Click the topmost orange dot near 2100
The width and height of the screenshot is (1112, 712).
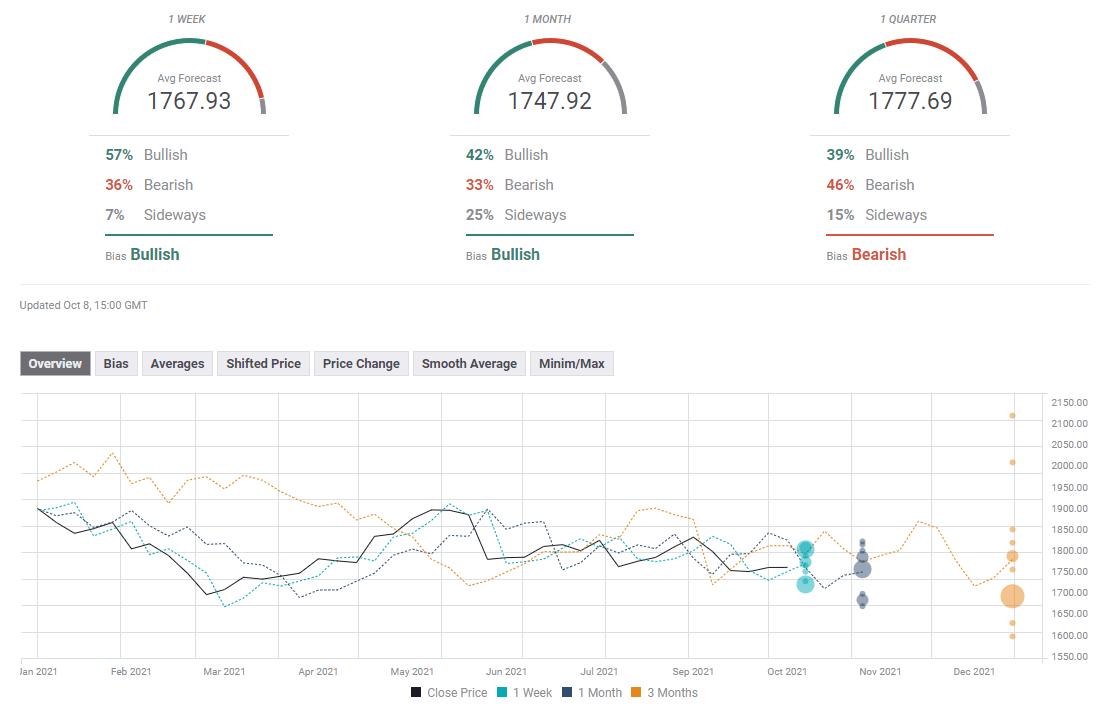click(1012, 416)
